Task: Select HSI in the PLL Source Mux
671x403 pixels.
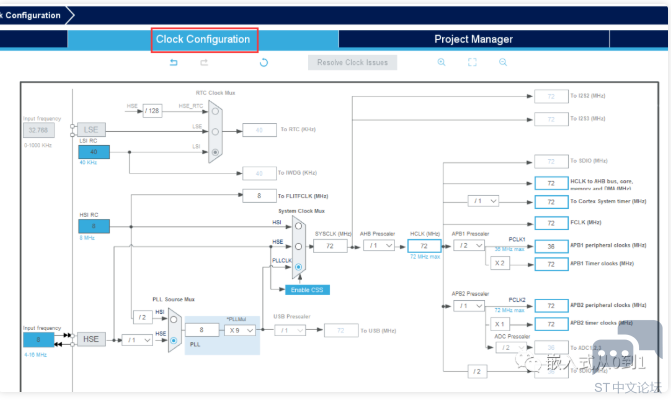Action: point(173,320)
